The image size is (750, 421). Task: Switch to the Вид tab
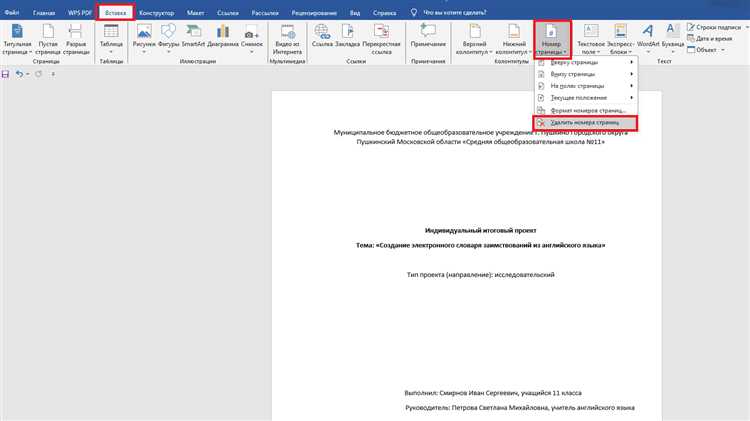(354, 12)
